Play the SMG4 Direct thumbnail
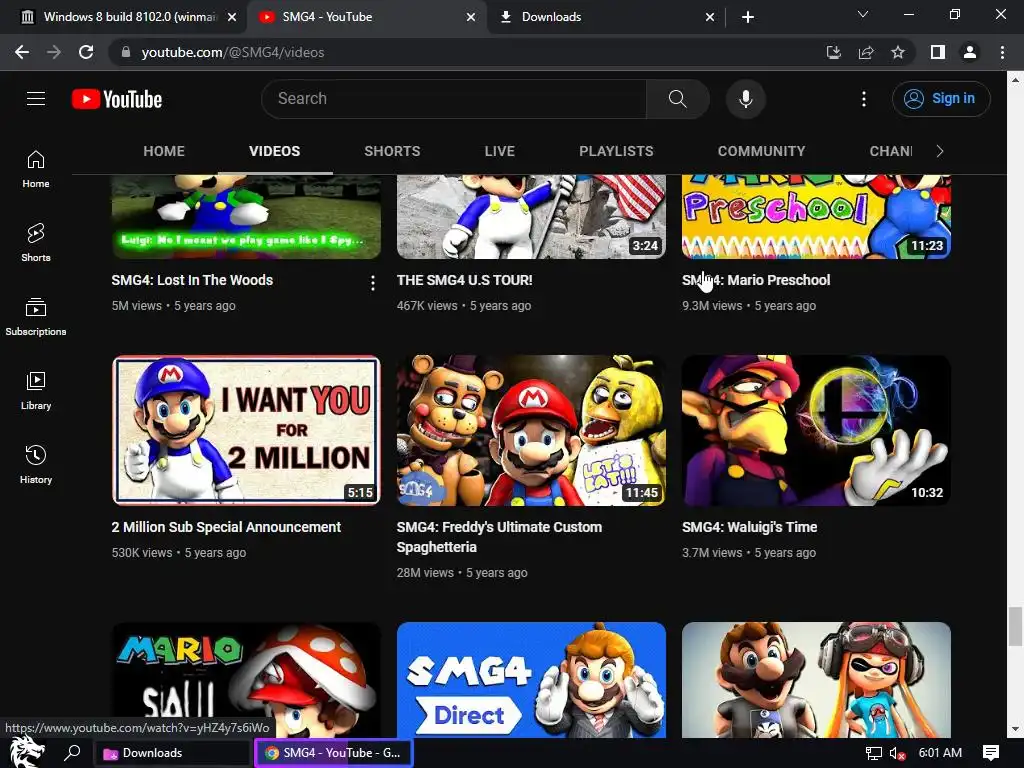Viewport: 1024px width, 768px height. 531,680
